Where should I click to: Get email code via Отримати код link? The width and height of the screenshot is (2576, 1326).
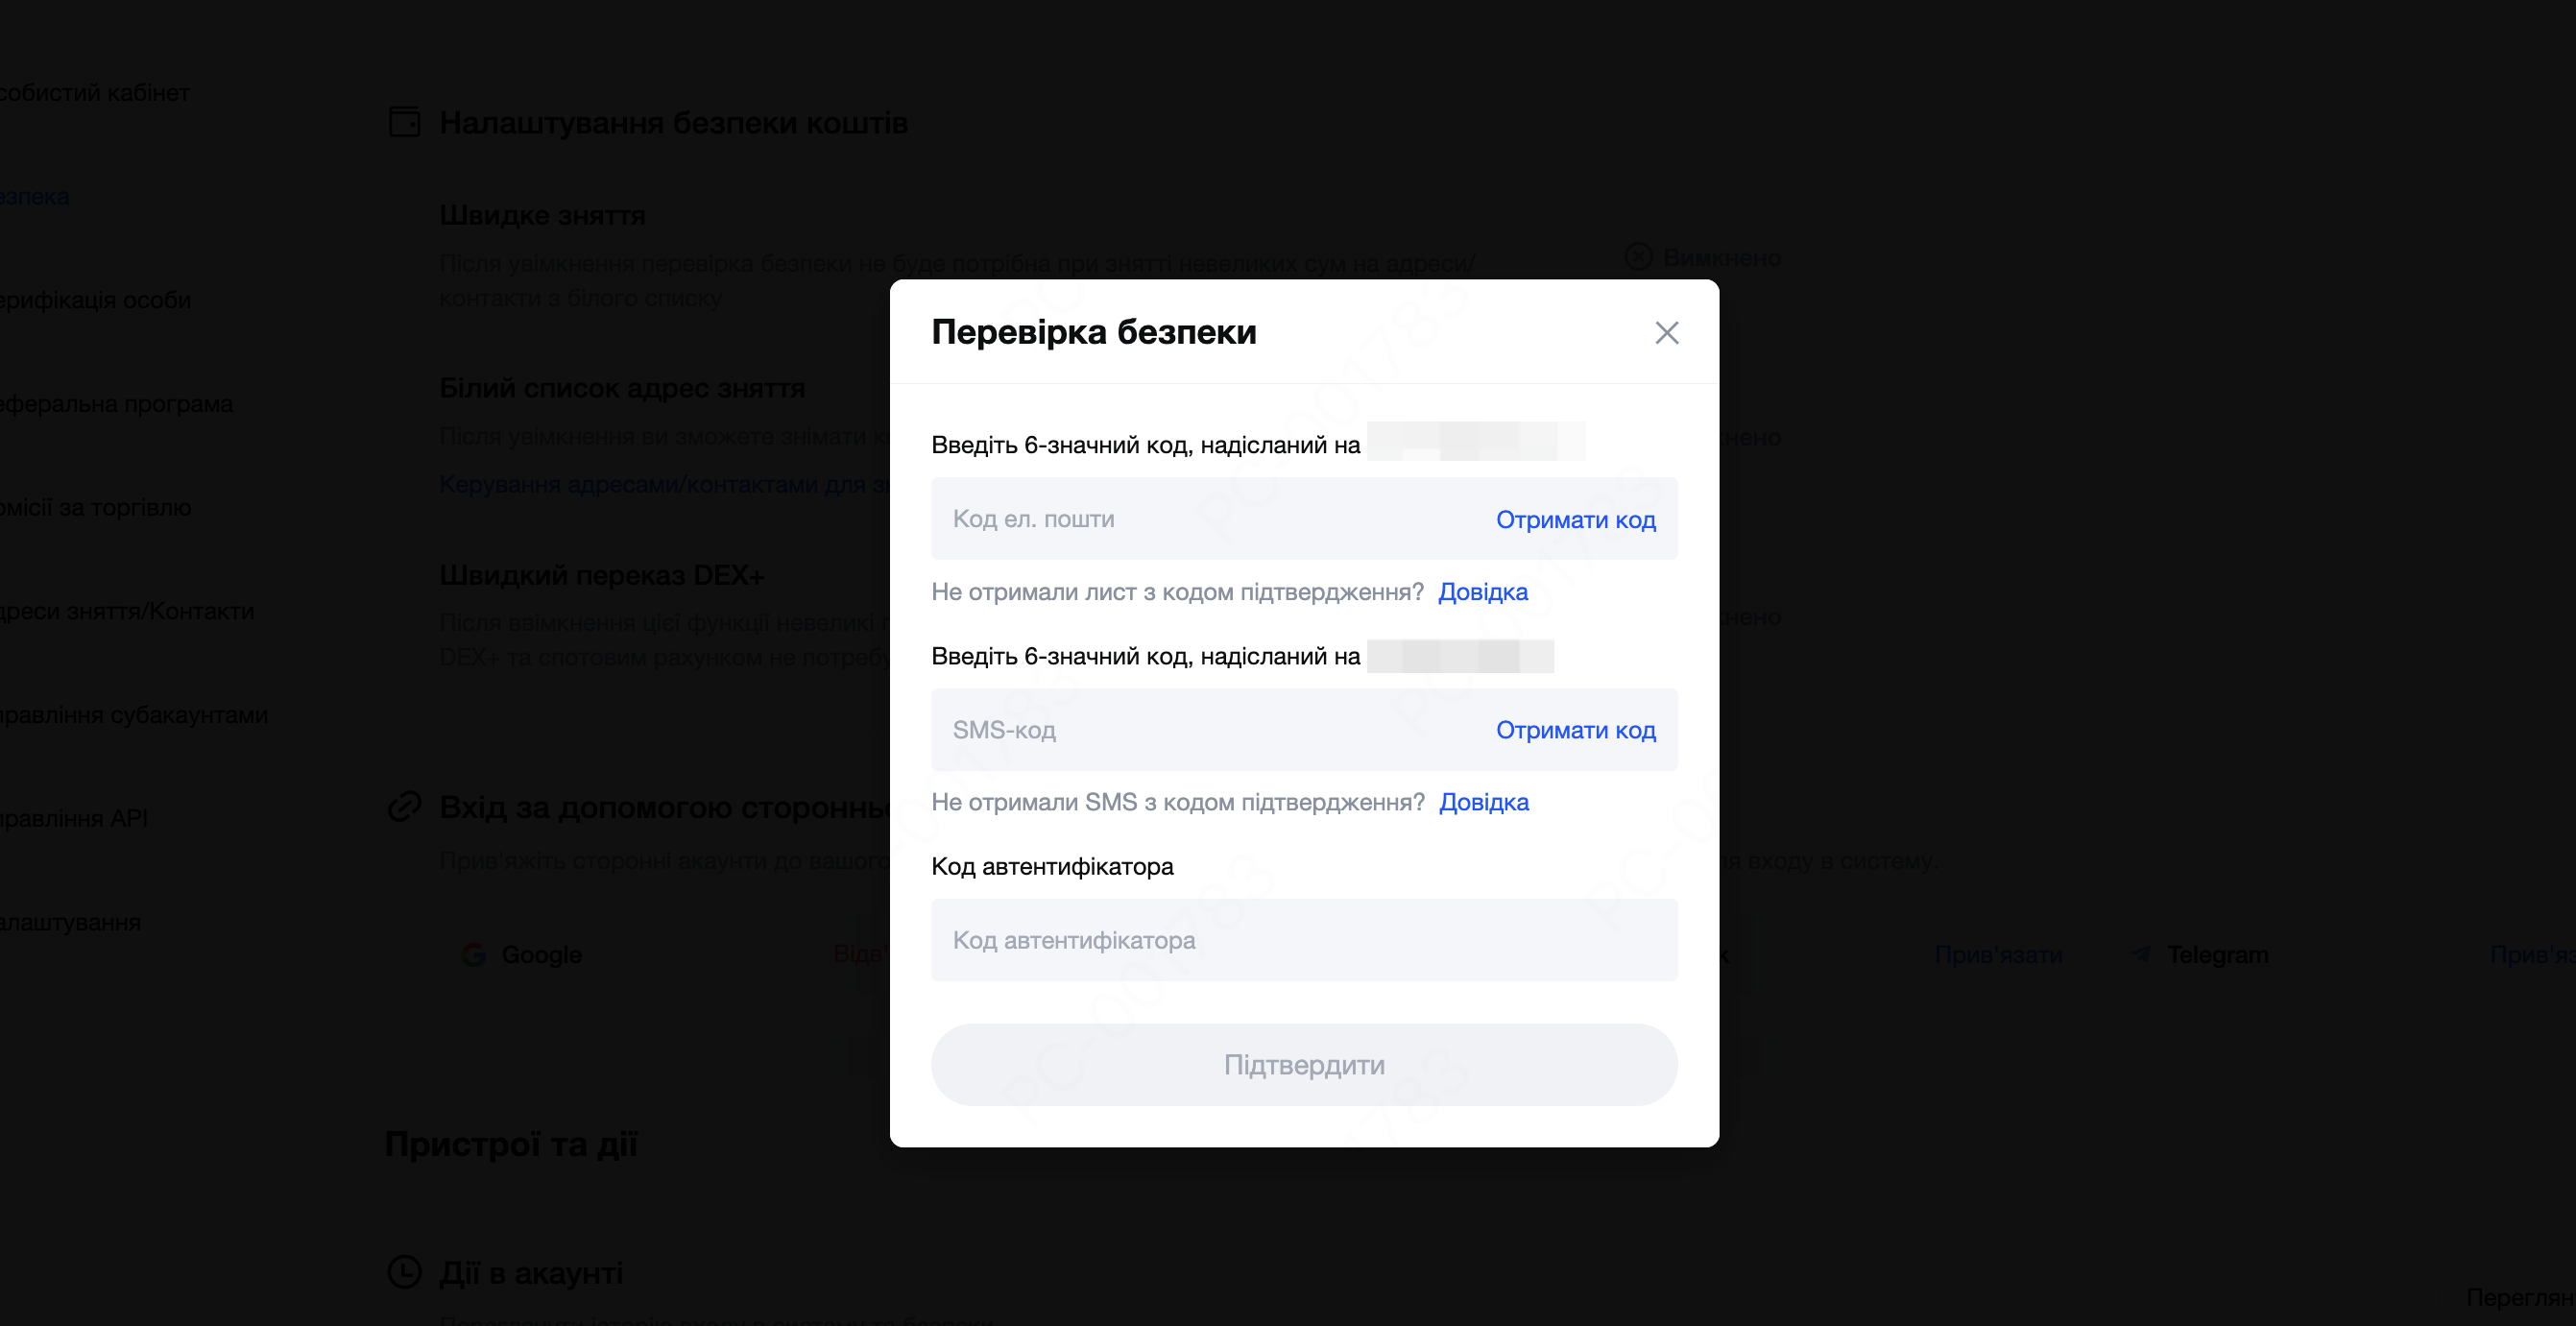point(1575,520)
